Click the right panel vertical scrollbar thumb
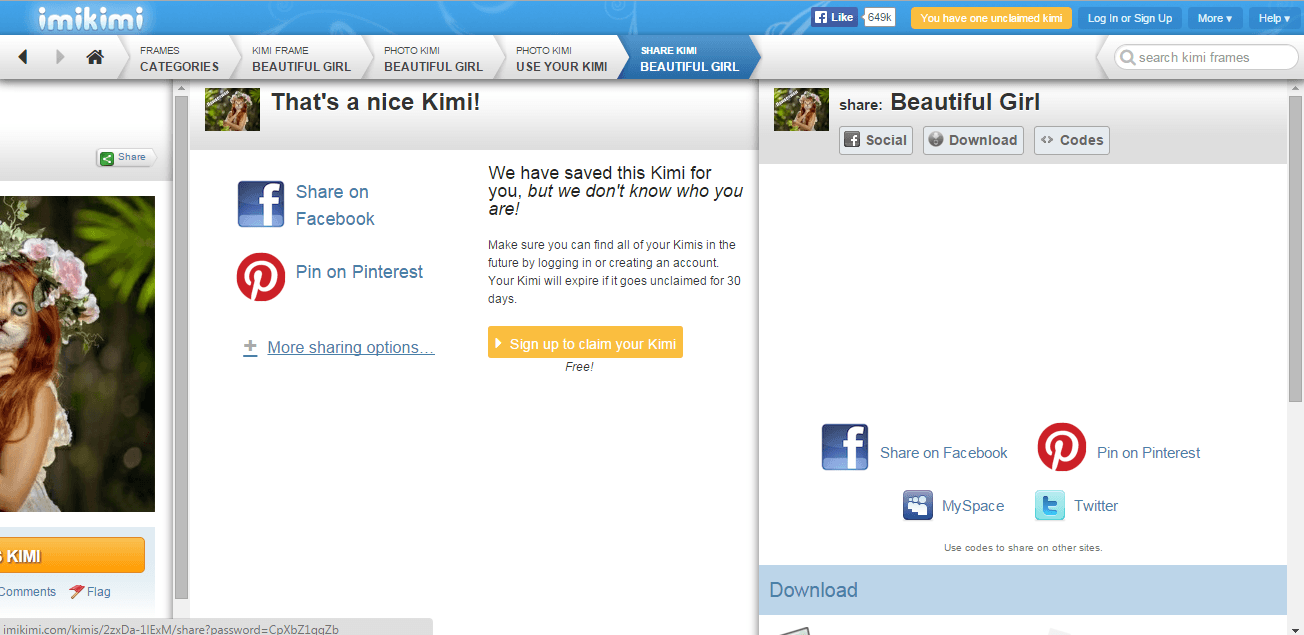 point(1295,248)
